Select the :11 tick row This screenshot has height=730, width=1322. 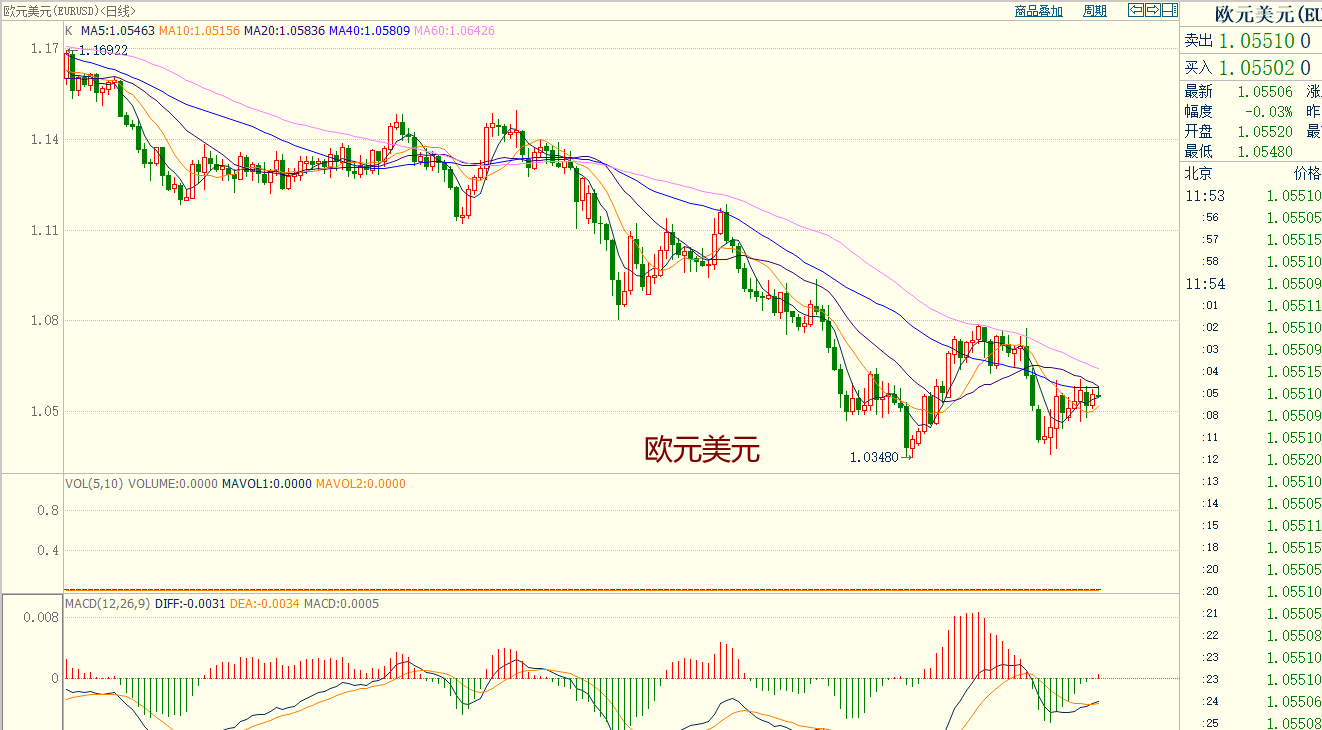pyautogui.click(x=1252, y=438)
